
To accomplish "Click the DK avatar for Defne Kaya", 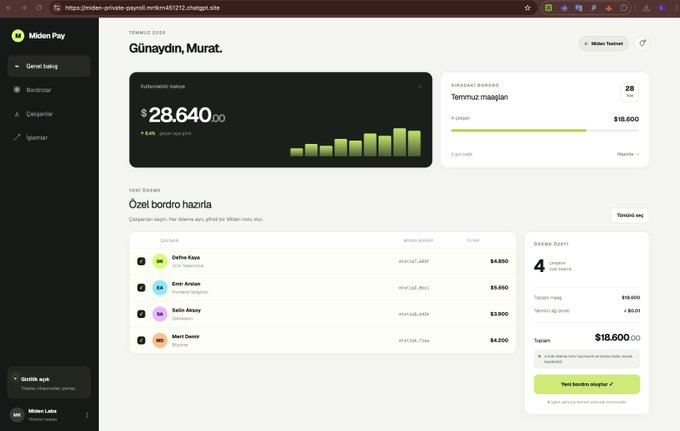I will coord(160,261).
